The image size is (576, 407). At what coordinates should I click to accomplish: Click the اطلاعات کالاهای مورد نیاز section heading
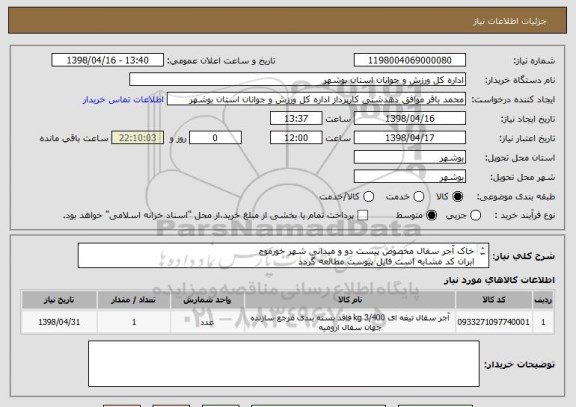coord(499,280)
